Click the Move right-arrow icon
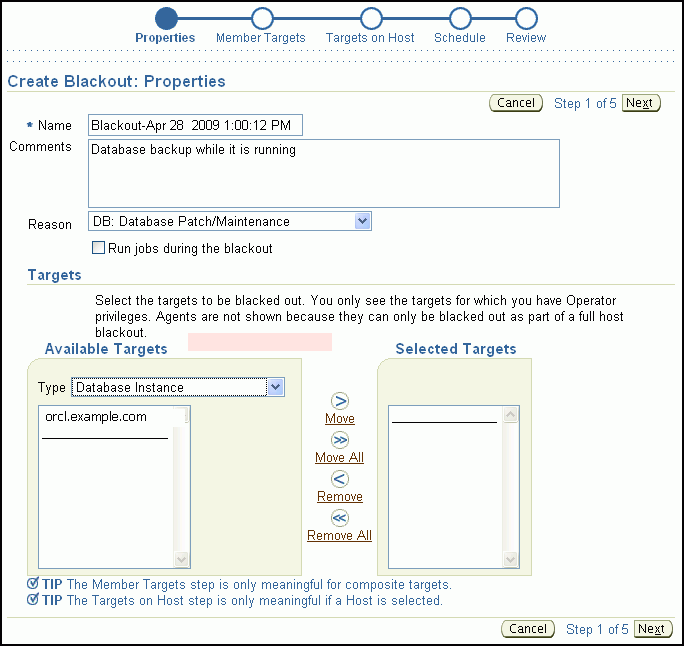 (x=340, y=401)
